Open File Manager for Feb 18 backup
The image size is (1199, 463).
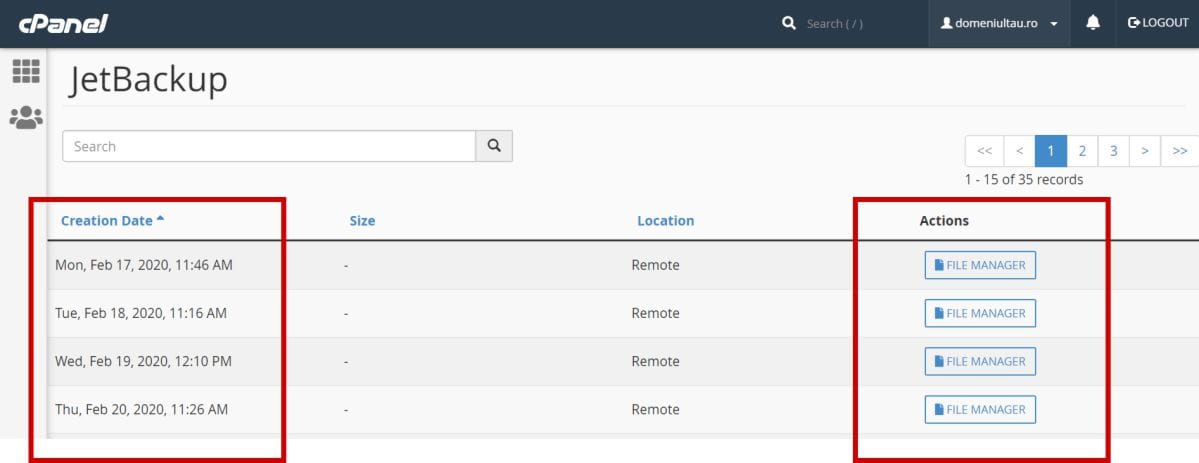point(980,313)
